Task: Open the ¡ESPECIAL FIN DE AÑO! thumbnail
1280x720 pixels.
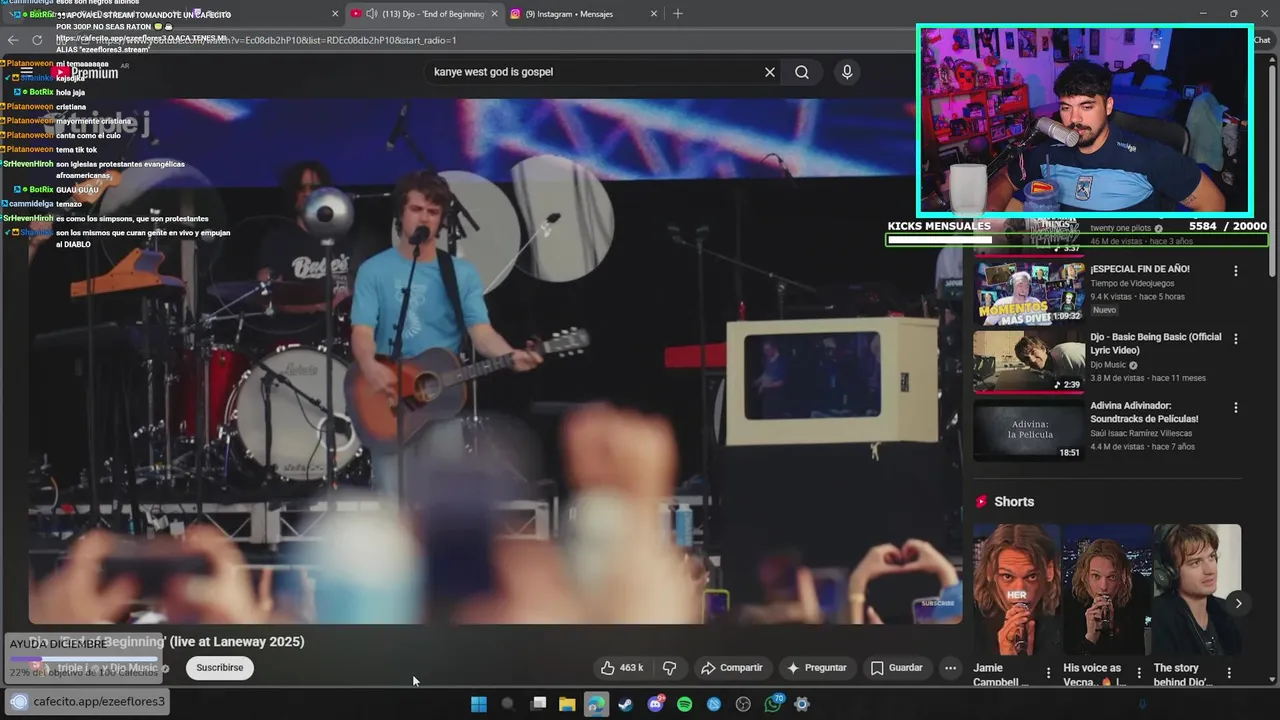Action: (x=1029, y=292)
